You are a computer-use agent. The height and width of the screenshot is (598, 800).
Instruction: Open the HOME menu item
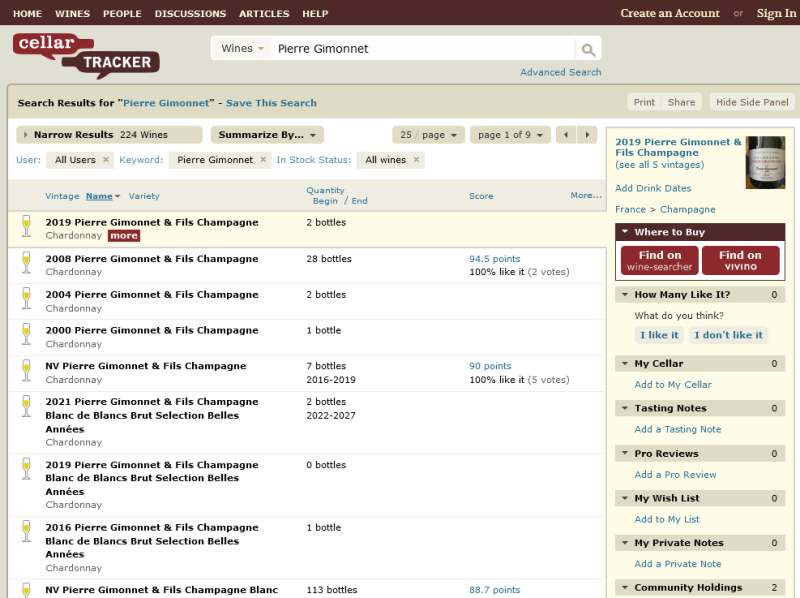click(x=28, y=14)
